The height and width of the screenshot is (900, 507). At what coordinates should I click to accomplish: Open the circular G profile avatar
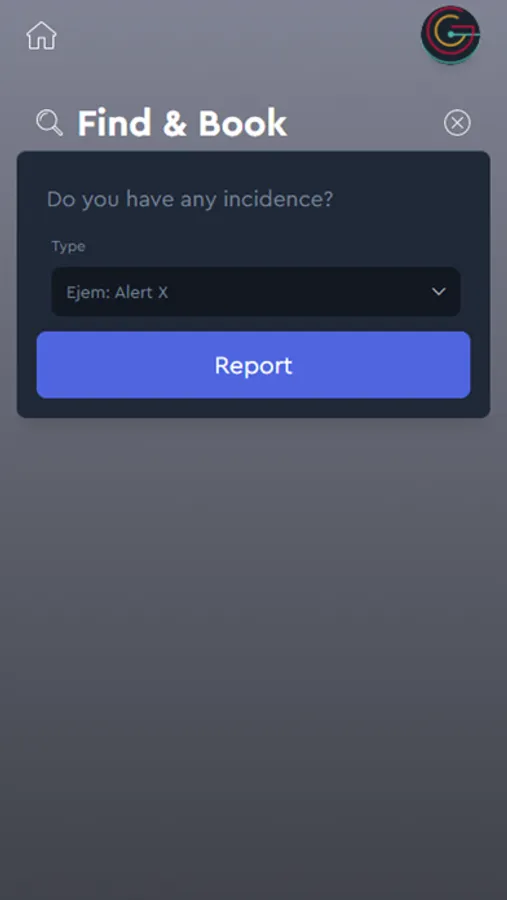451,34
